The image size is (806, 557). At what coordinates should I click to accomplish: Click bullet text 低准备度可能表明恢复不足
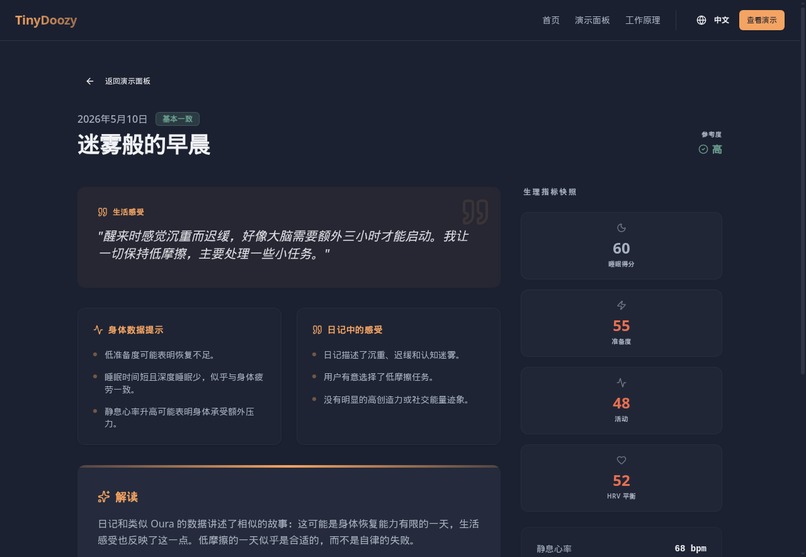tap(159, 355)
